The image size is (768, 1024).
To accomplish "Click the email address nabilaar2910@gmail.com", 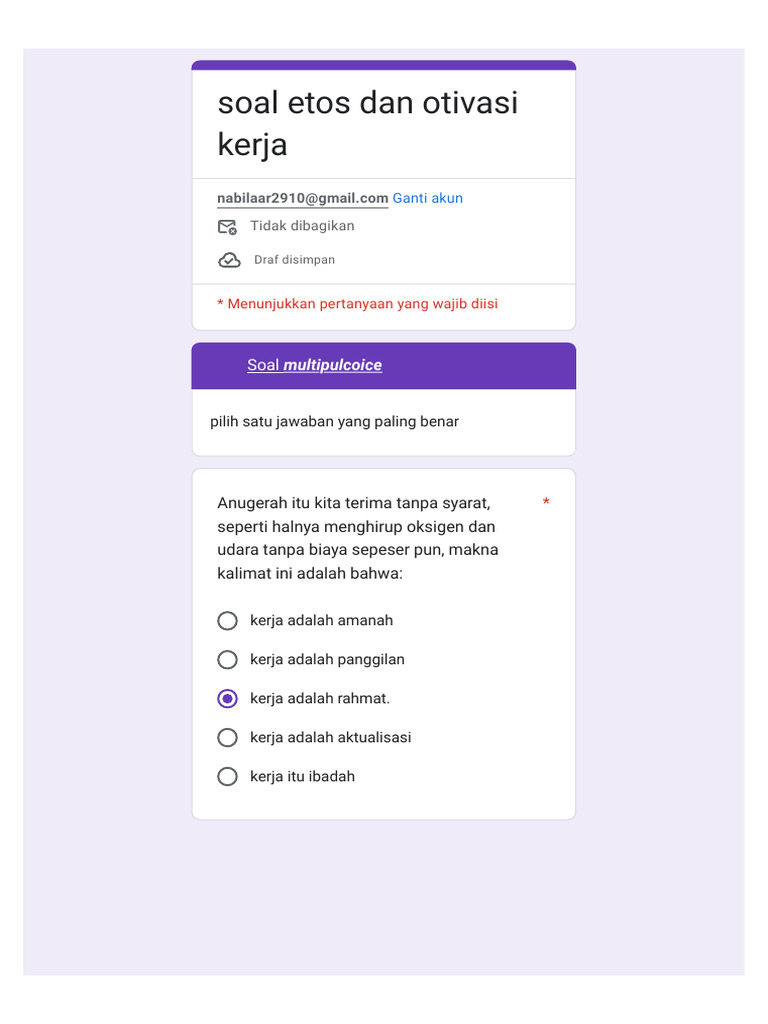I will (x=302, y=198).
